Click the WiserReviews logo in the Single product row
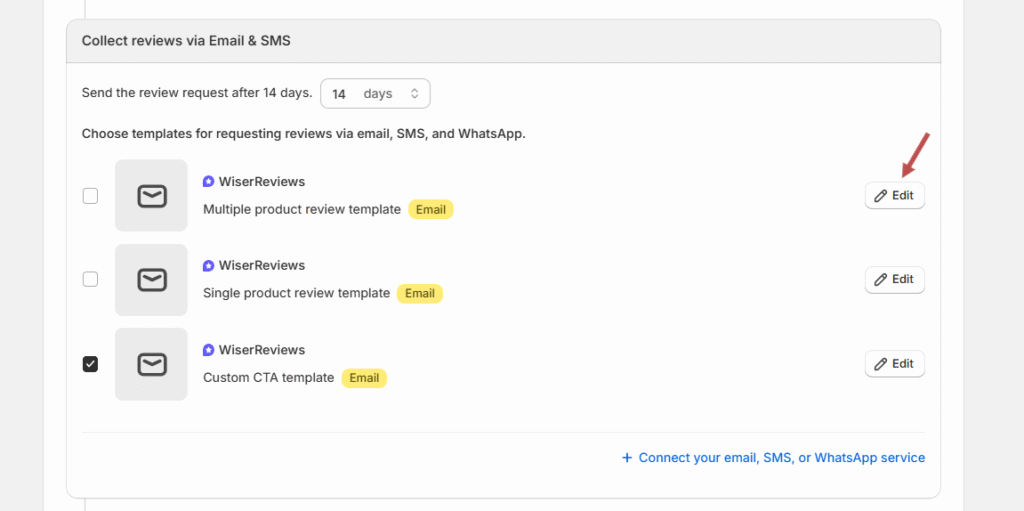Image resolution: width=1024 pixels, height=511 pixels. [x=208, y=266]
